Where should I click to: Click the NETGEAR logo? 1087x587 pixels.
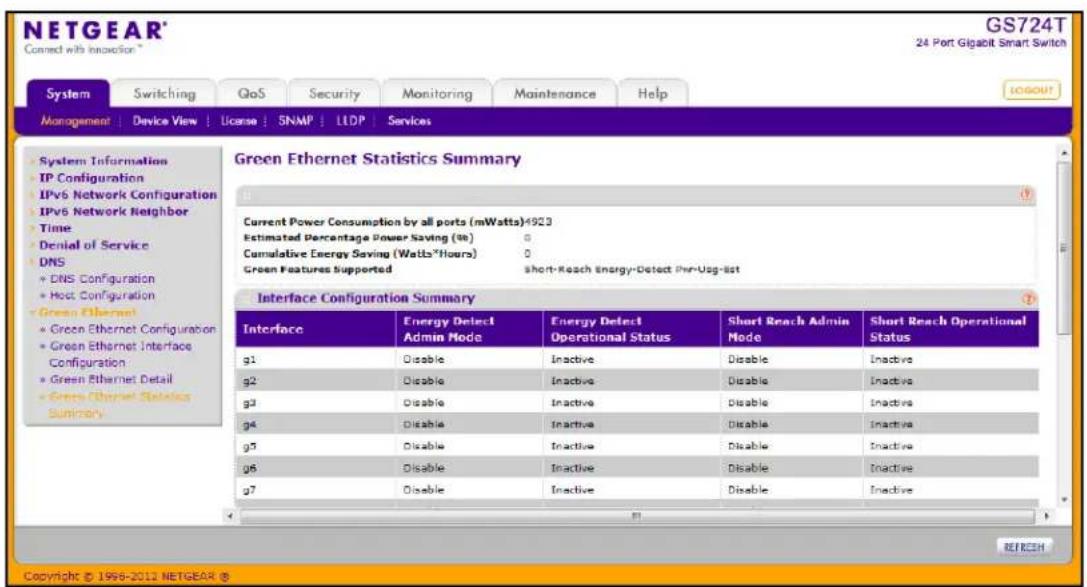(94, 31)
